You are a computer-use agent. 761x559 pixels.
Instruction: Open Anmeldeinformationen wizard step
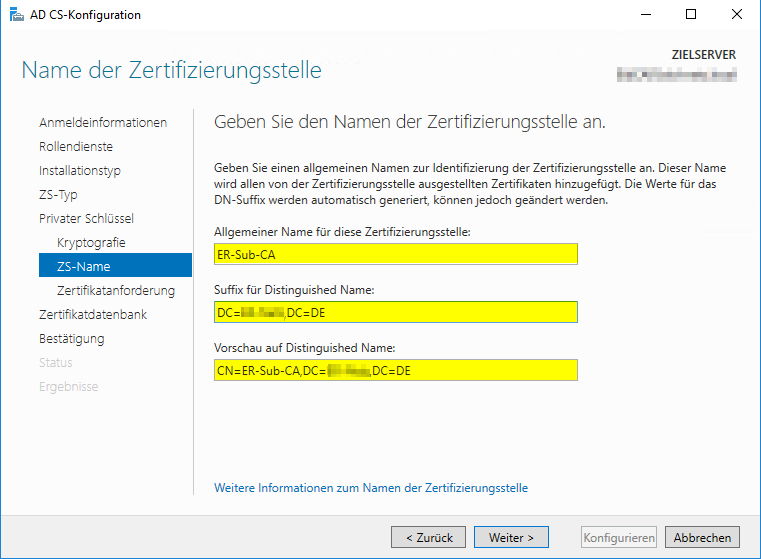[x=103, y=123]
